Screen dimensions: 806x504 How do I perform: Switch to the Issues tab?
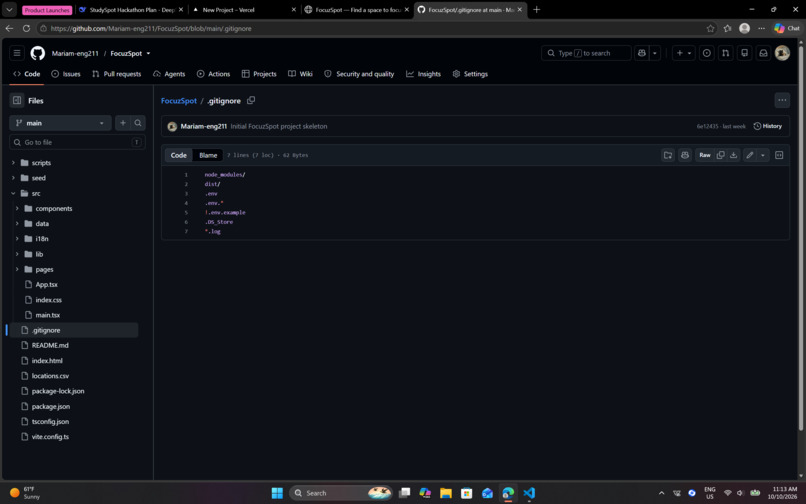[66, 74]
